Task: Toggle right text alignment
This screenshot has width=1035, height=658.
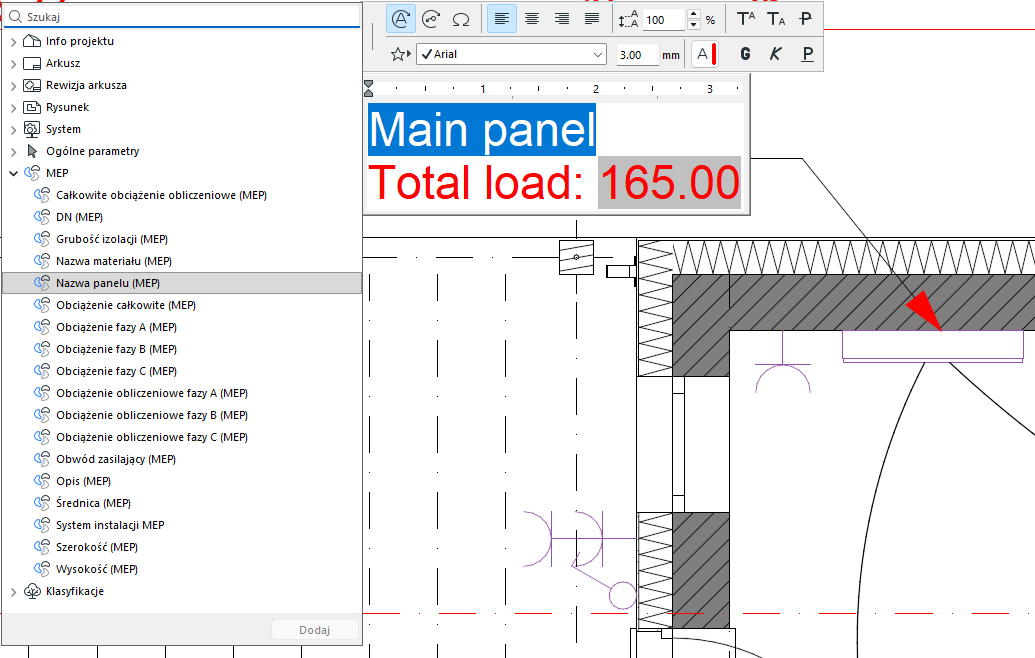Action: pyautogui.click(x=562, y=19)
